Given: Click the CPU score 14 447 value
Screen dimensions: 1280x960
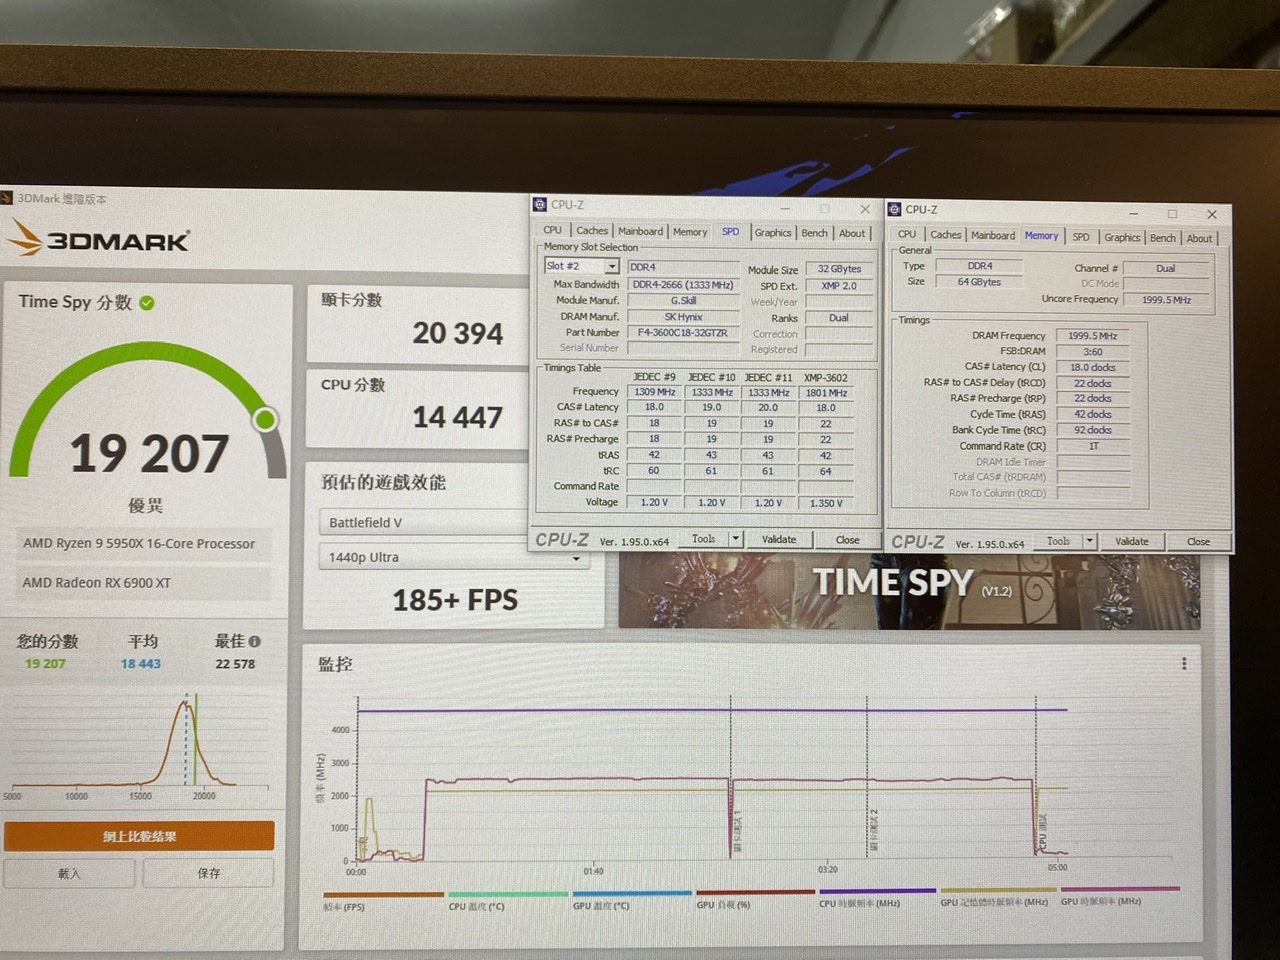Looking at the screenshot, I should (x=458, y=417).
